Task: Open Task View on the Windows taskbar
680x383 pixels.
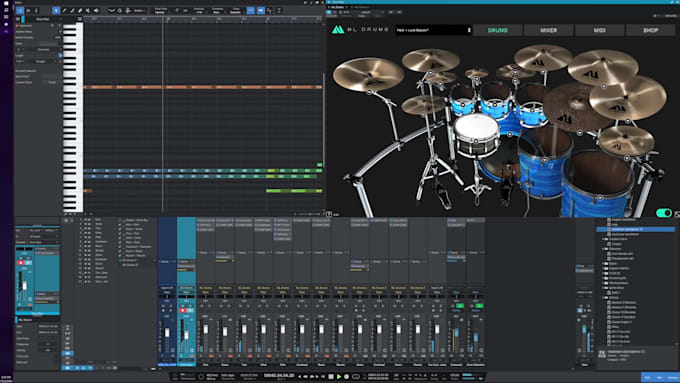Action: tap(6, 17)
